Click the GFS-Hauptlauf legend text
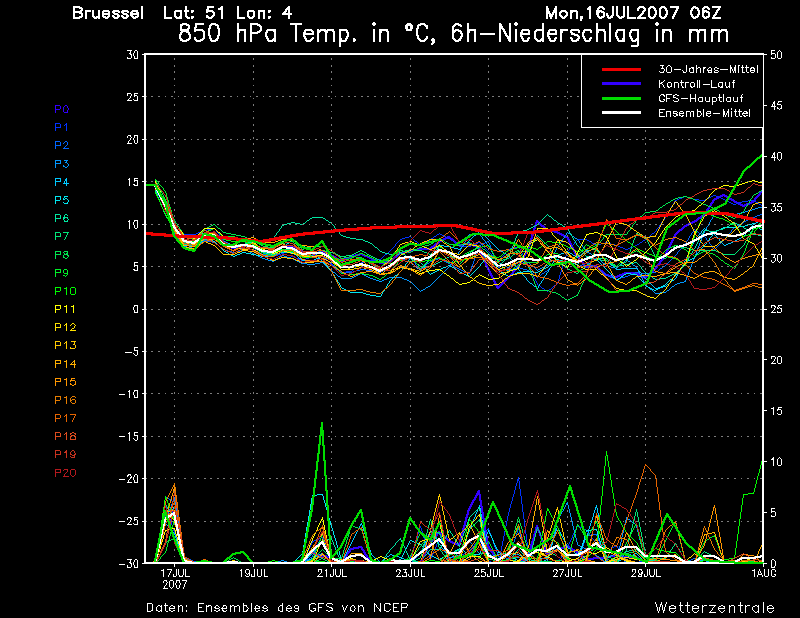Screen dimensions: 800x618 coord(701,98)
